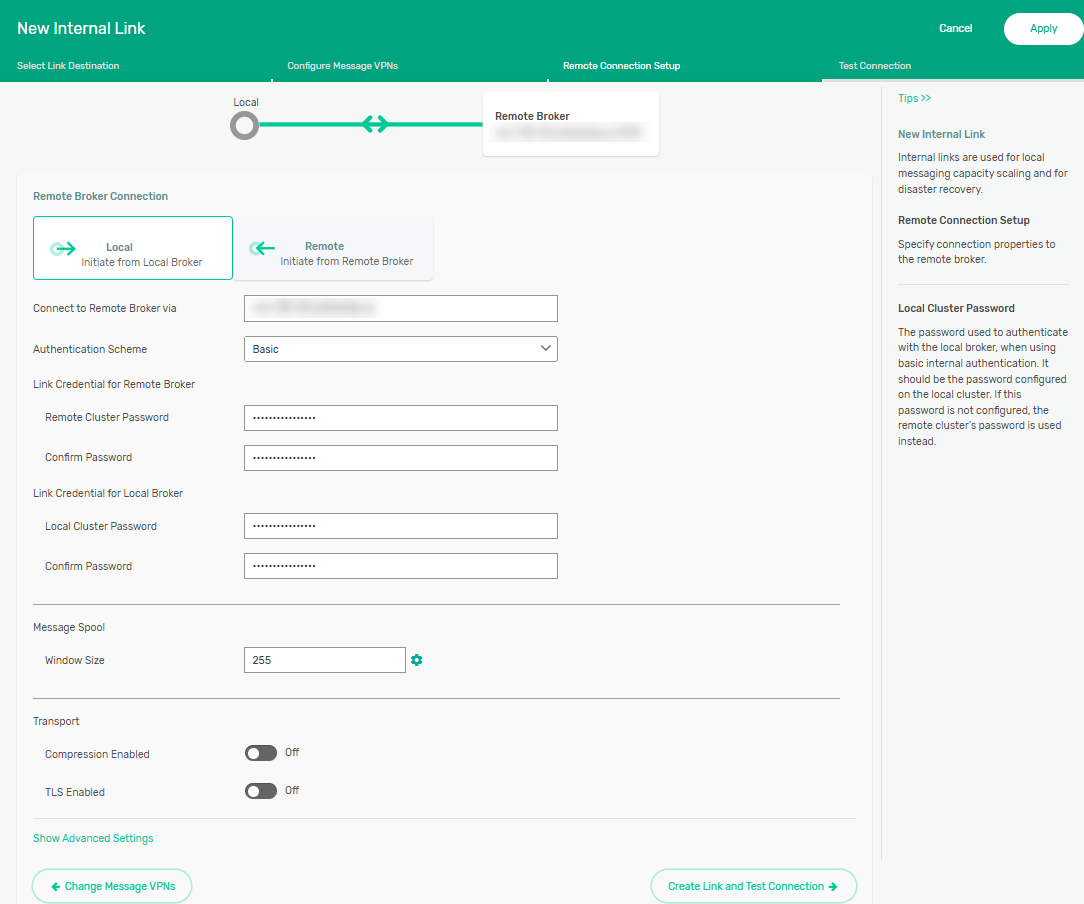1084x904 pixels.
Task: Collapse the Tips panel
Action: pyautogui.click(x=914, y=98)
